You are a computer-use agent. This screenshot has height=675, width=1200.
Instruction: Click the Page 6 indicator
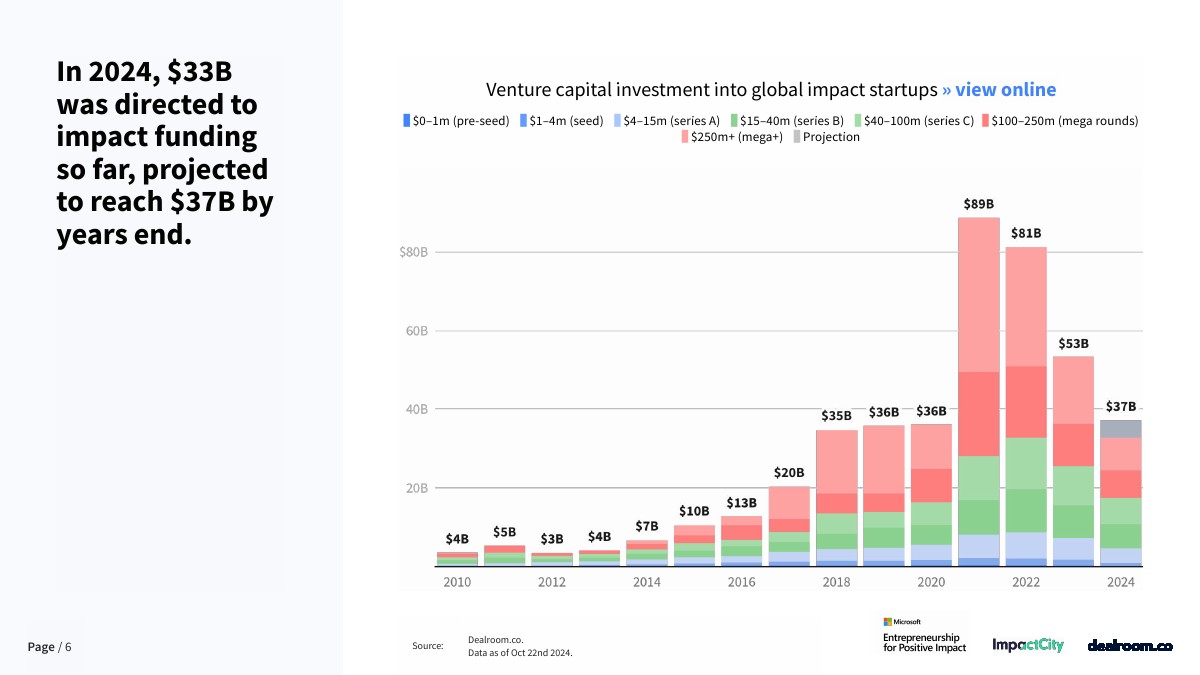click(x=49, y=647)
